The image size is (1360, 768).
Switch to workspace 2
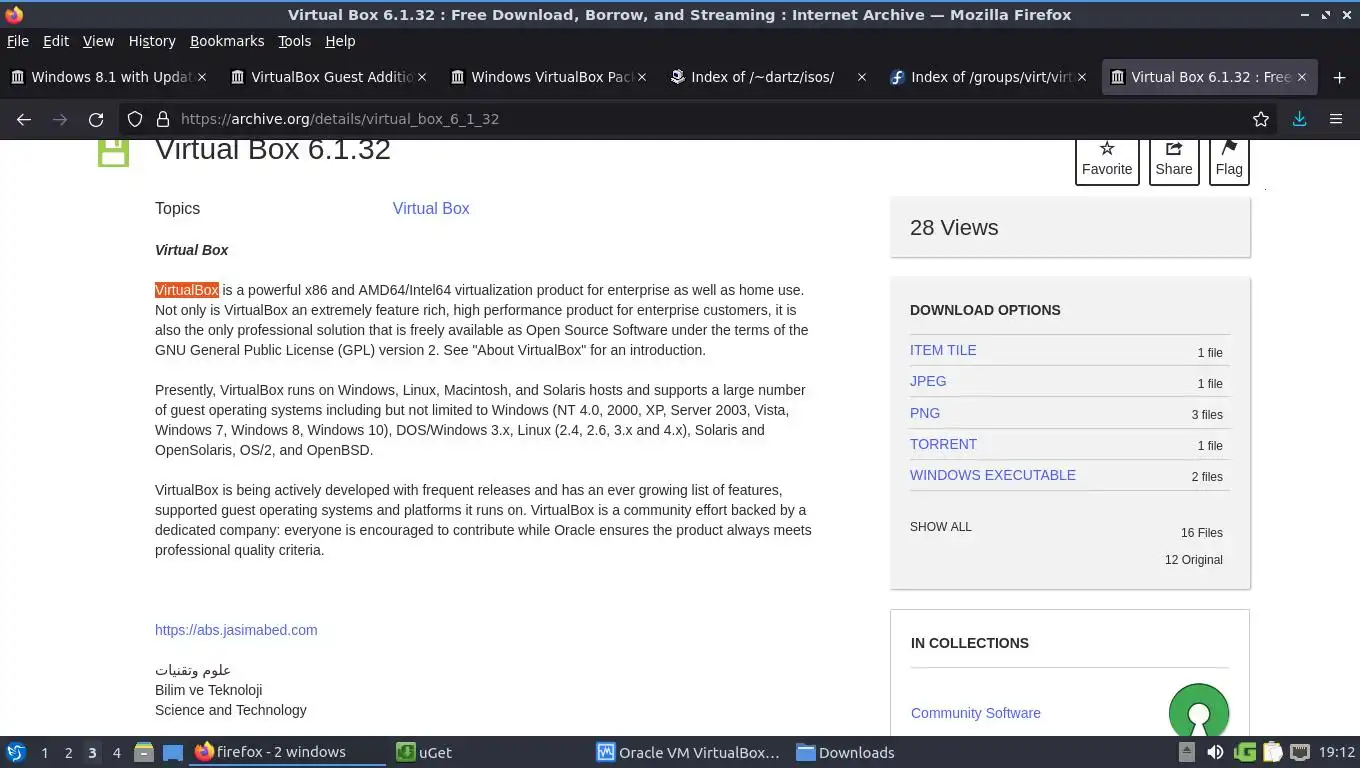(69, 753)
